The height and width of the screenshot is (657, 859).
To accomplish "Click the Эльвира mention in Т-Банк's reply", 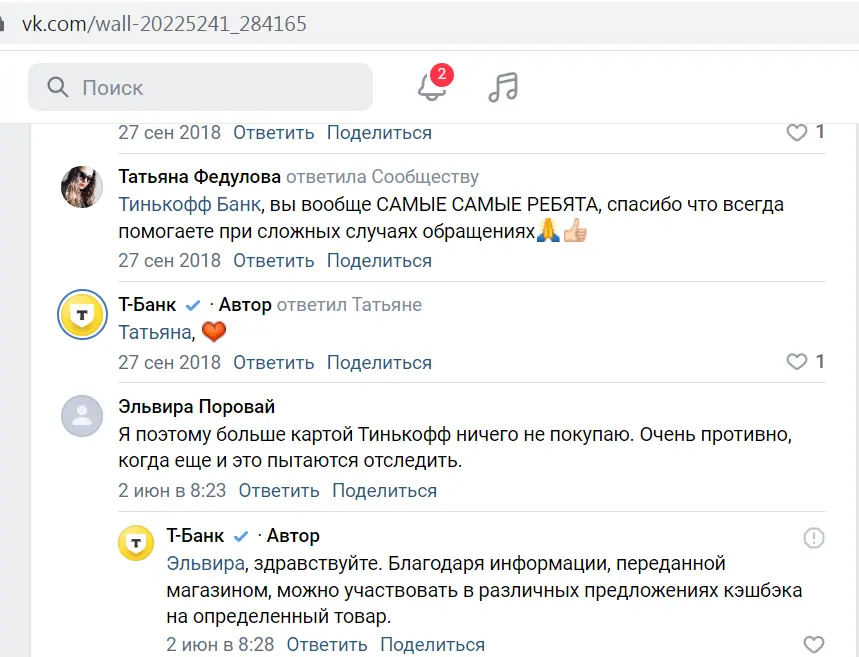I will click(205, 563).
